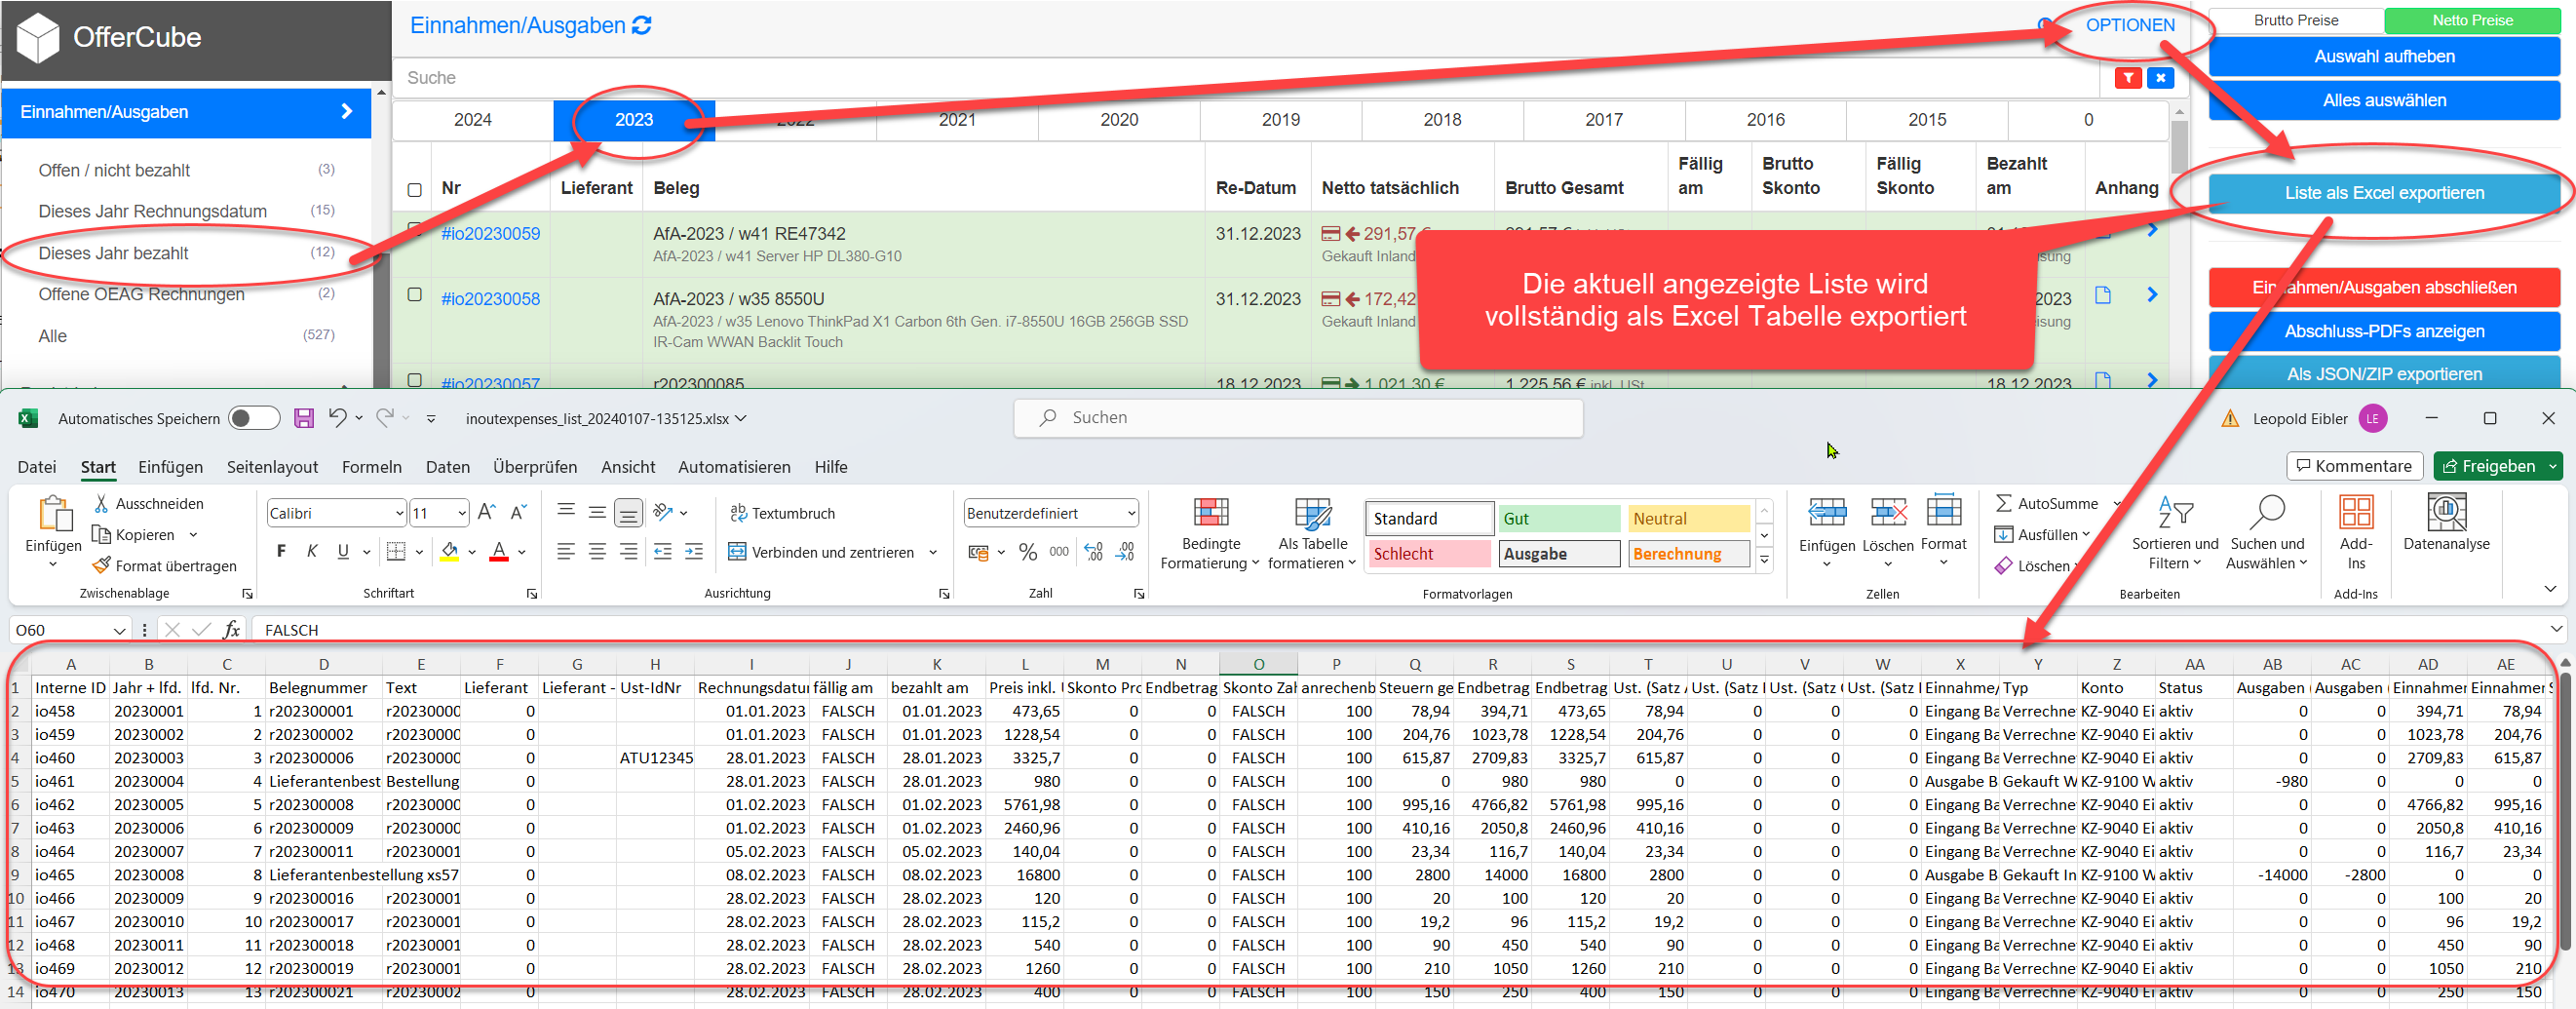Viewport: 2576px width, 1009px height.
Task: Open the cell name box dropdown O60
Action: [x=119, y=630]
